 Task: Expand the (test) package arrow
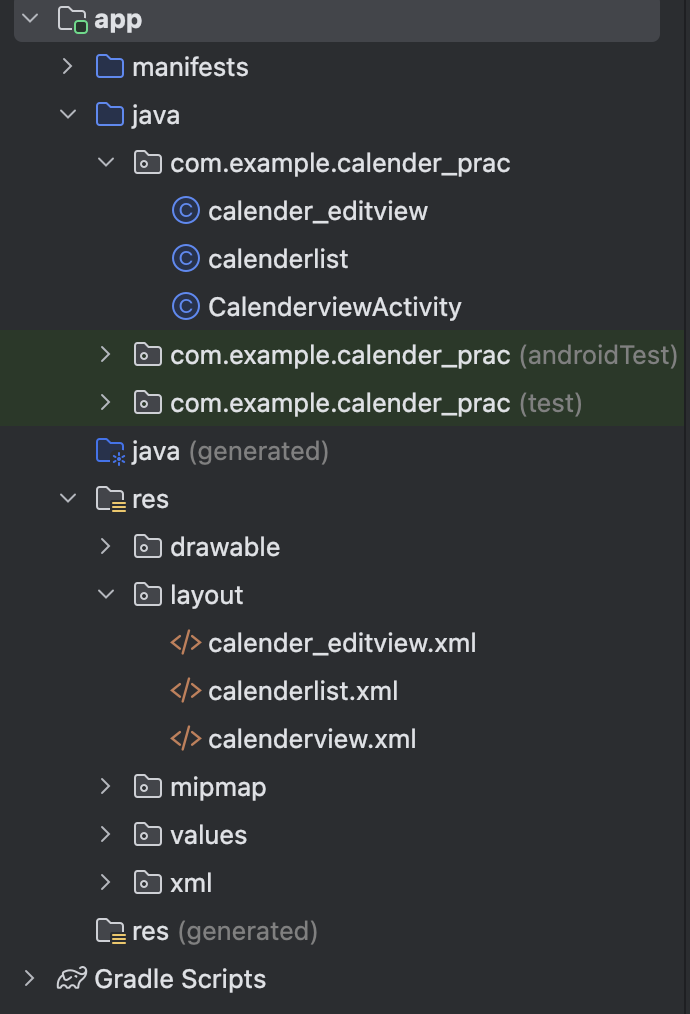(x=105, y=402)
